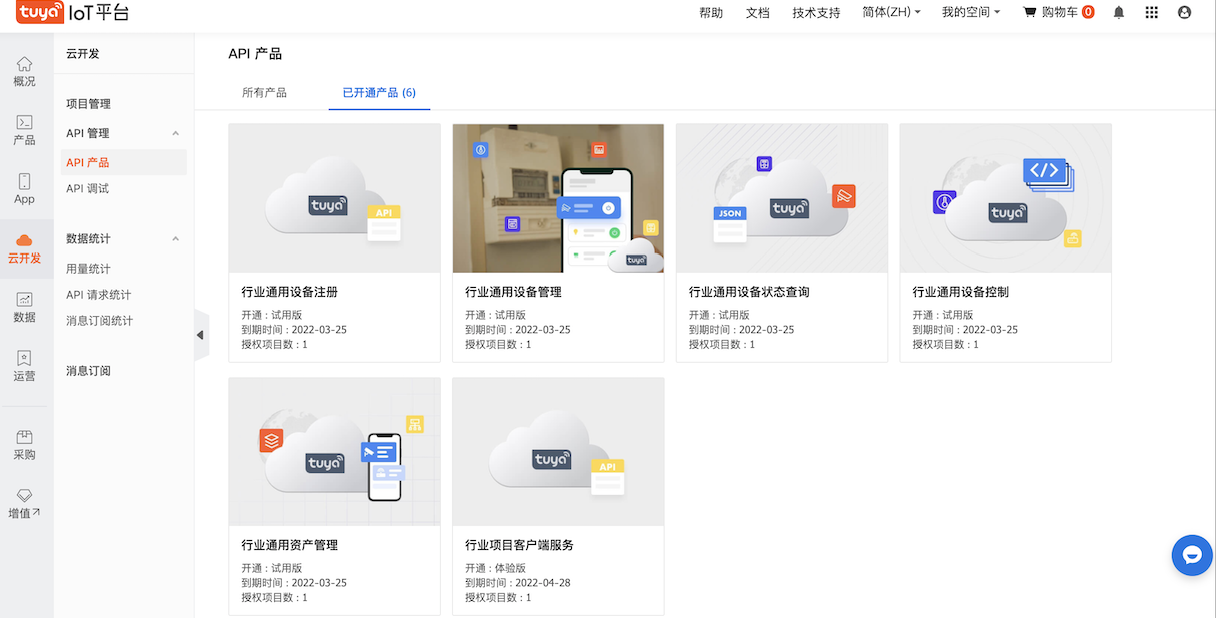The height and width of the screenshot is (618, 1216).
Task: Collapse the API 管理 menu section
Action: [175, 133]
